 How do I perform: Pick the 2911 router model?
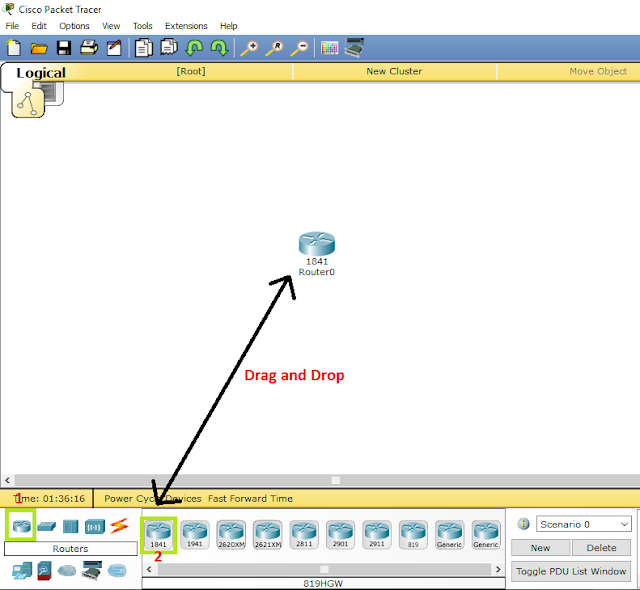coord(377,535)
